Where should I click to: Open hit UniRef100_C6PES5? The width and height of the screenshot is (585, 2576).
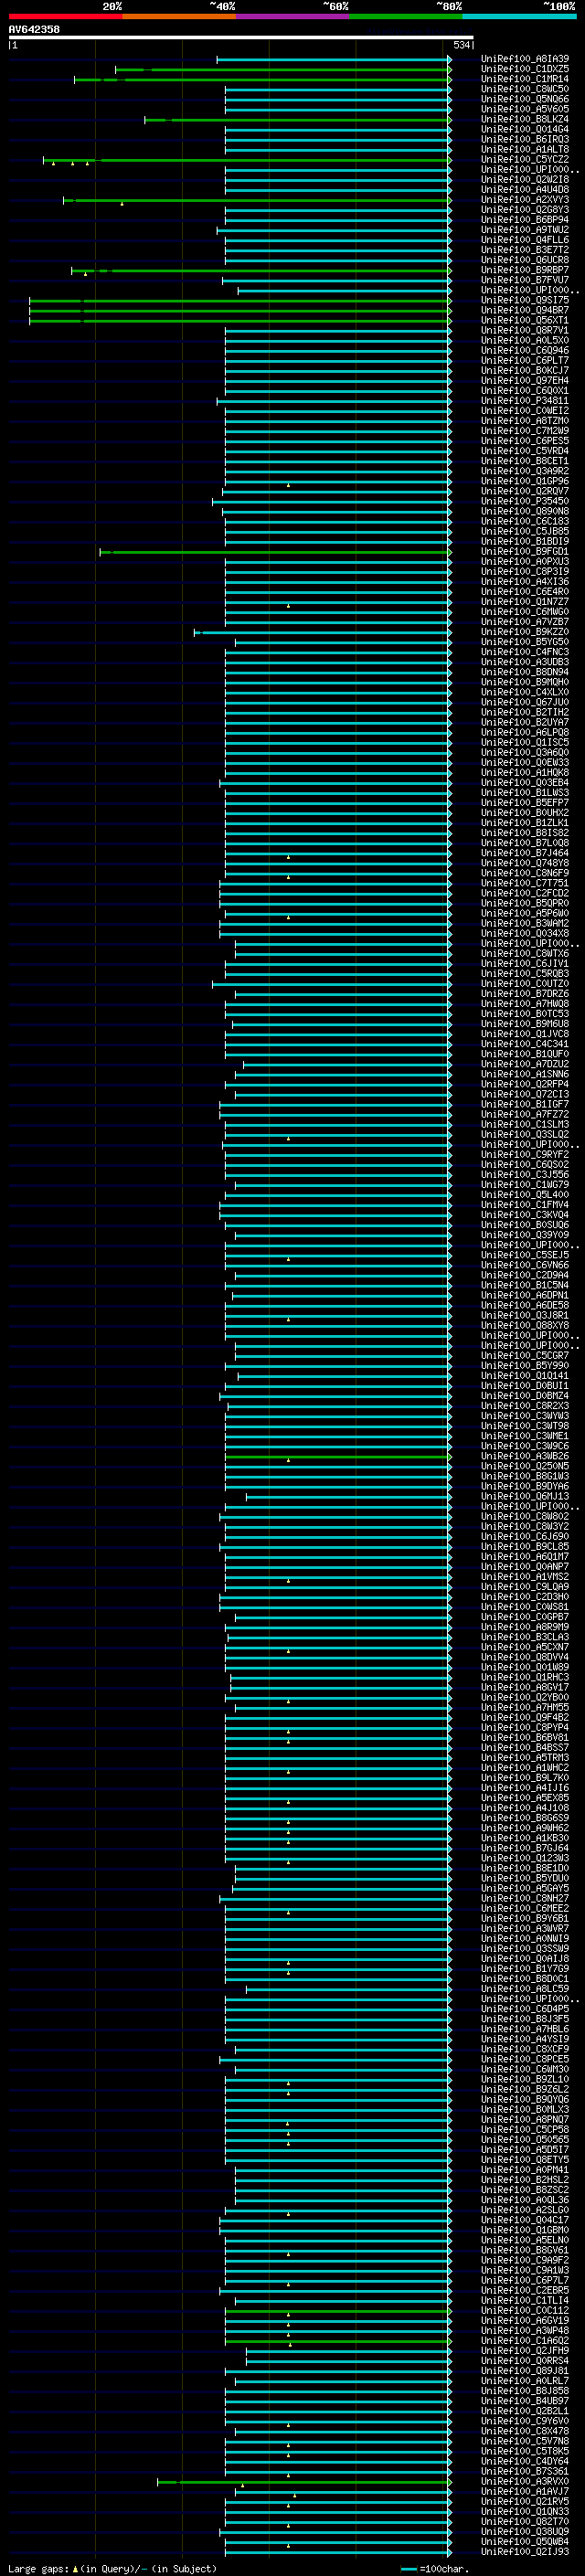coord(525,441)
